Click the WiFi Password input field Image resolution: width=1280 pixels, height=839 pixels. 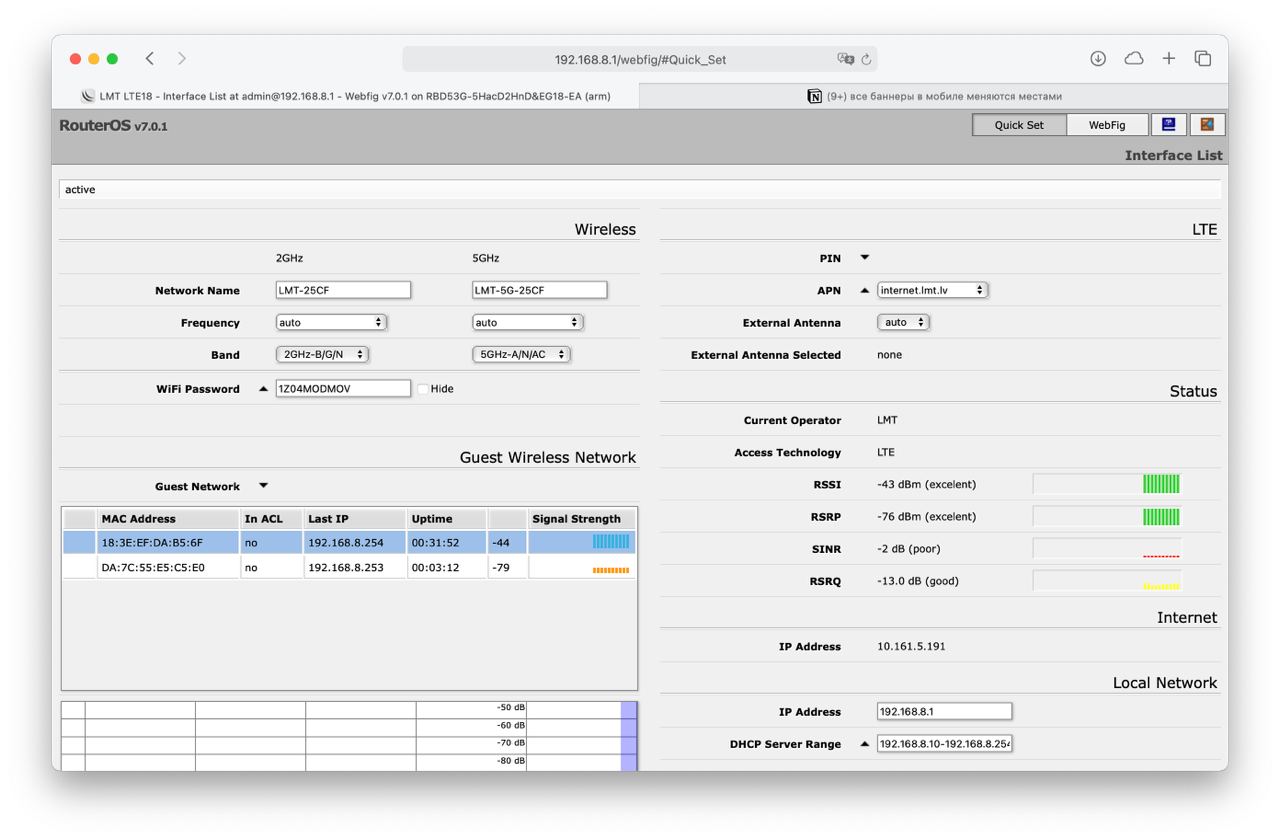(x=343, y=388)
